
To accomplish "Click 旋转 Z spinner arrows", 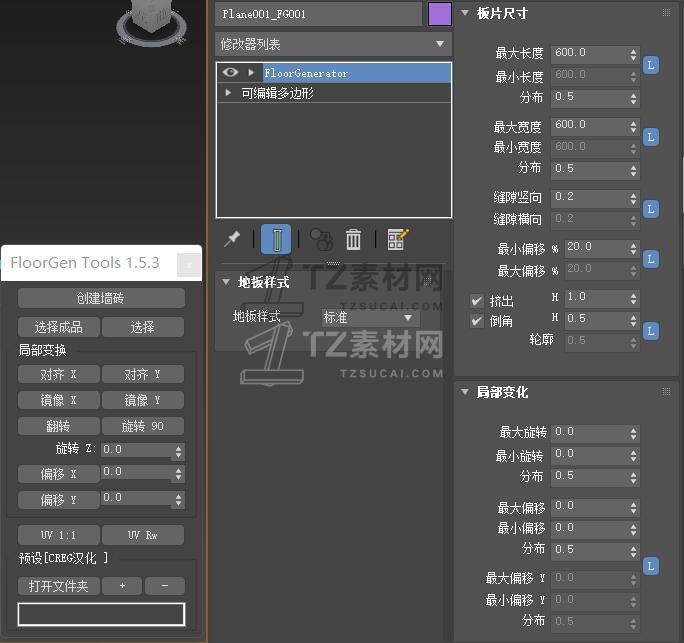I will [178, 451].
